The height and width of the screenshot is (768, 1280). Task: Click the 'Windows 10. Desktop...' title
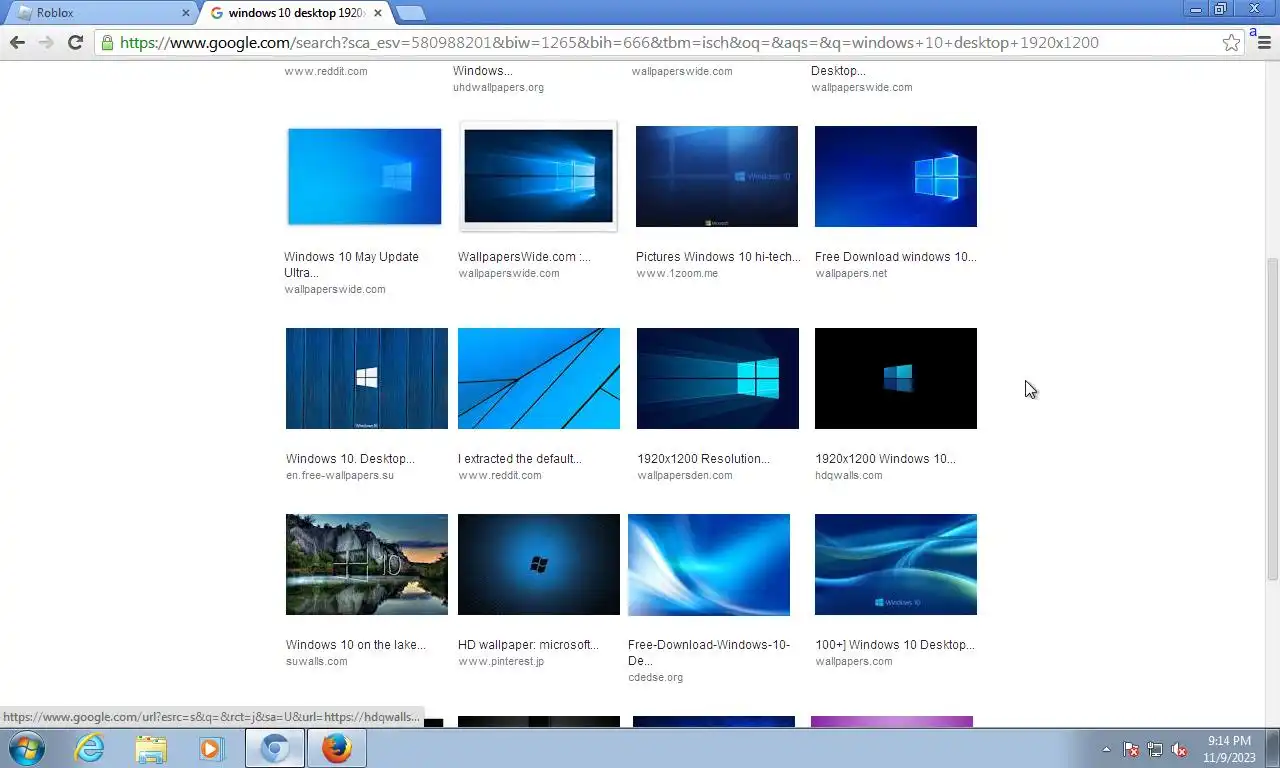click(350, 459)
